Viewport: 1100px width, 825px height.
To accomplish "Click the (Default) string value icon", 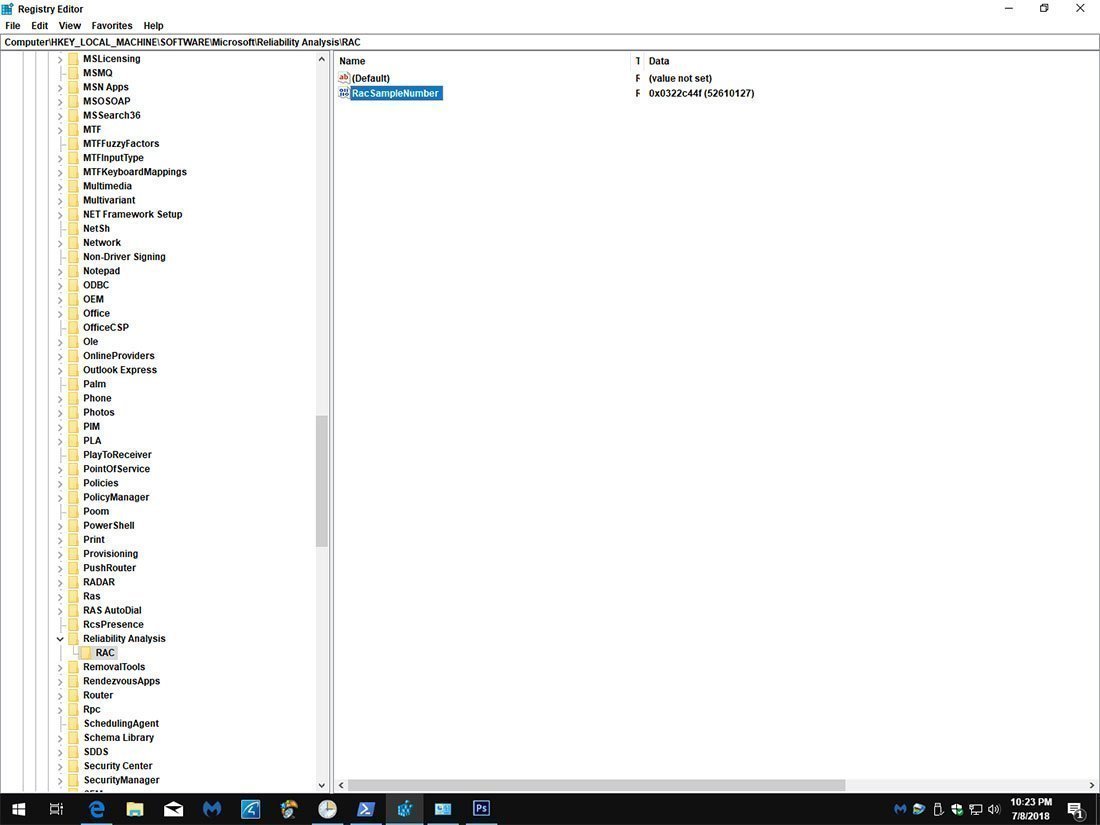I will (x=344, y=78).
